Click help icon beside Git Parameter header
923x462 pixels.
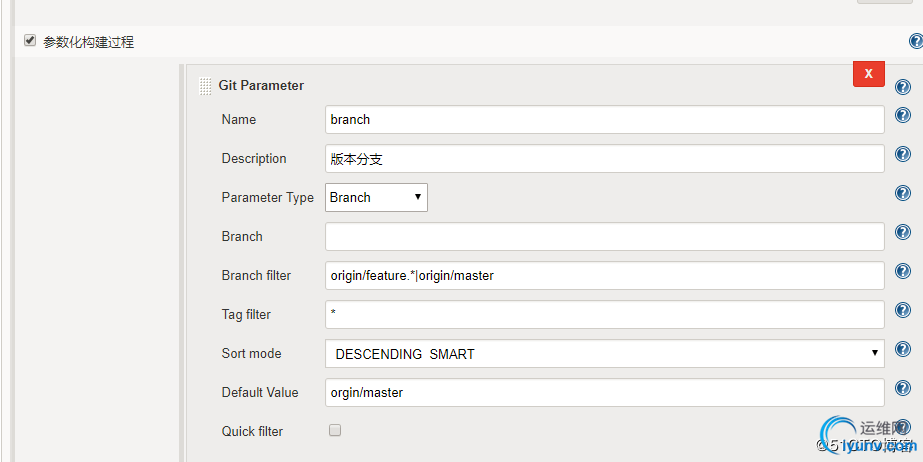tap(902, 87)
